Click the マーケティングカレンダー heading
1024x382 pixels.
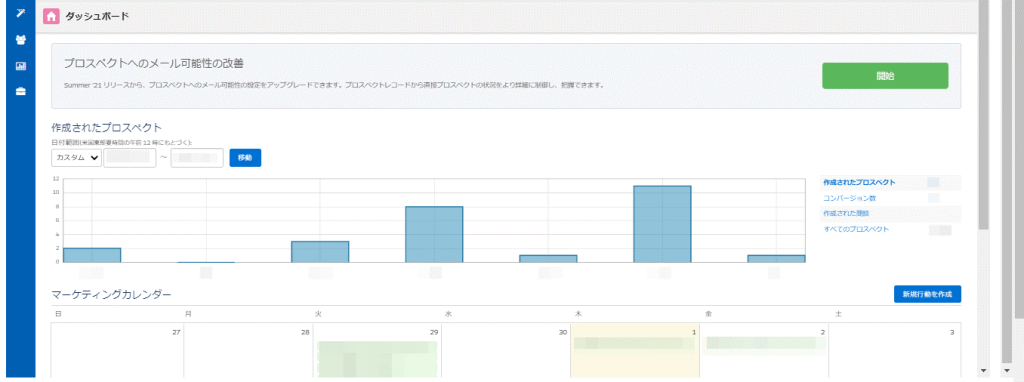111,295
